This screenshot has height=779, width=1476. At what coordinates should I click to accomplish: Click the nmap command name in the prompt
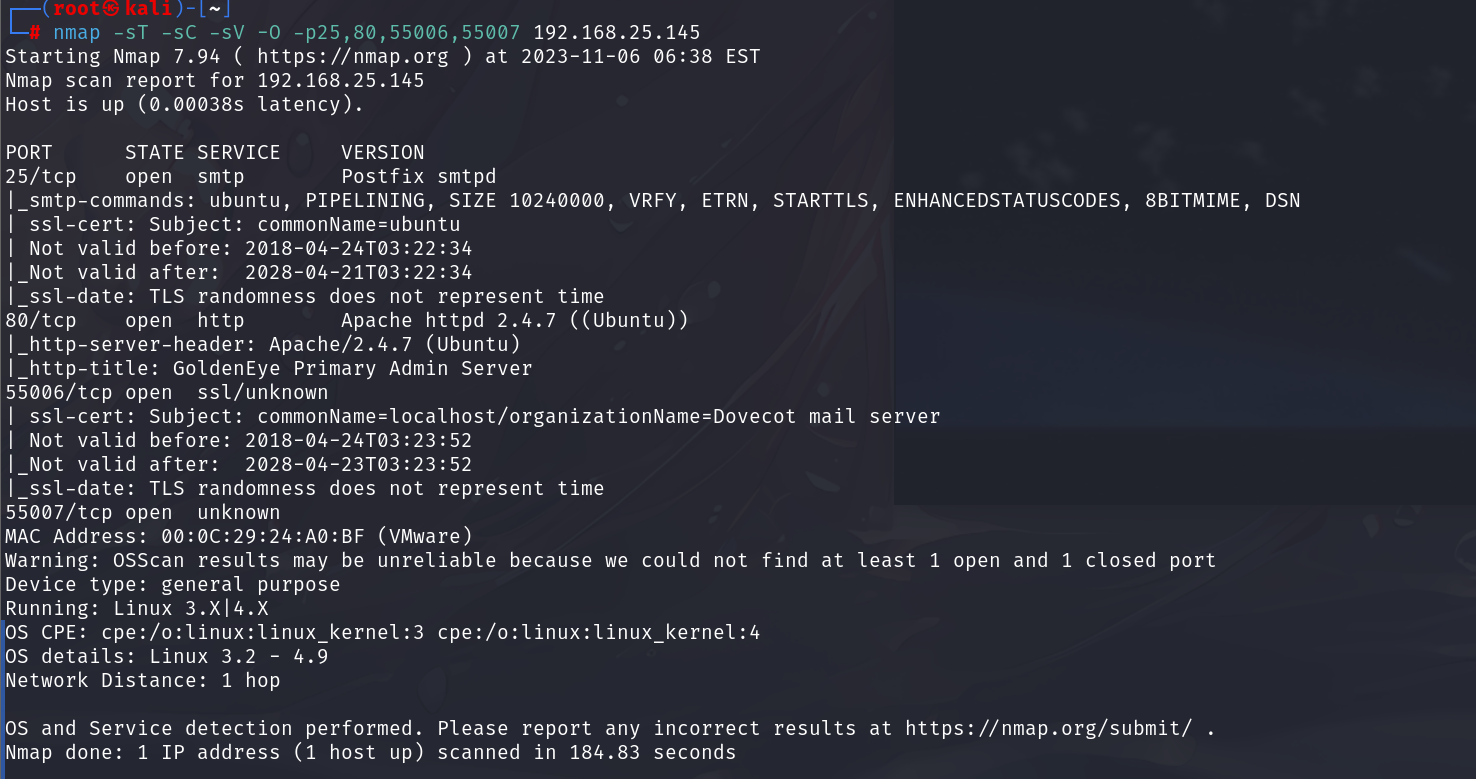tap(77, 33)
